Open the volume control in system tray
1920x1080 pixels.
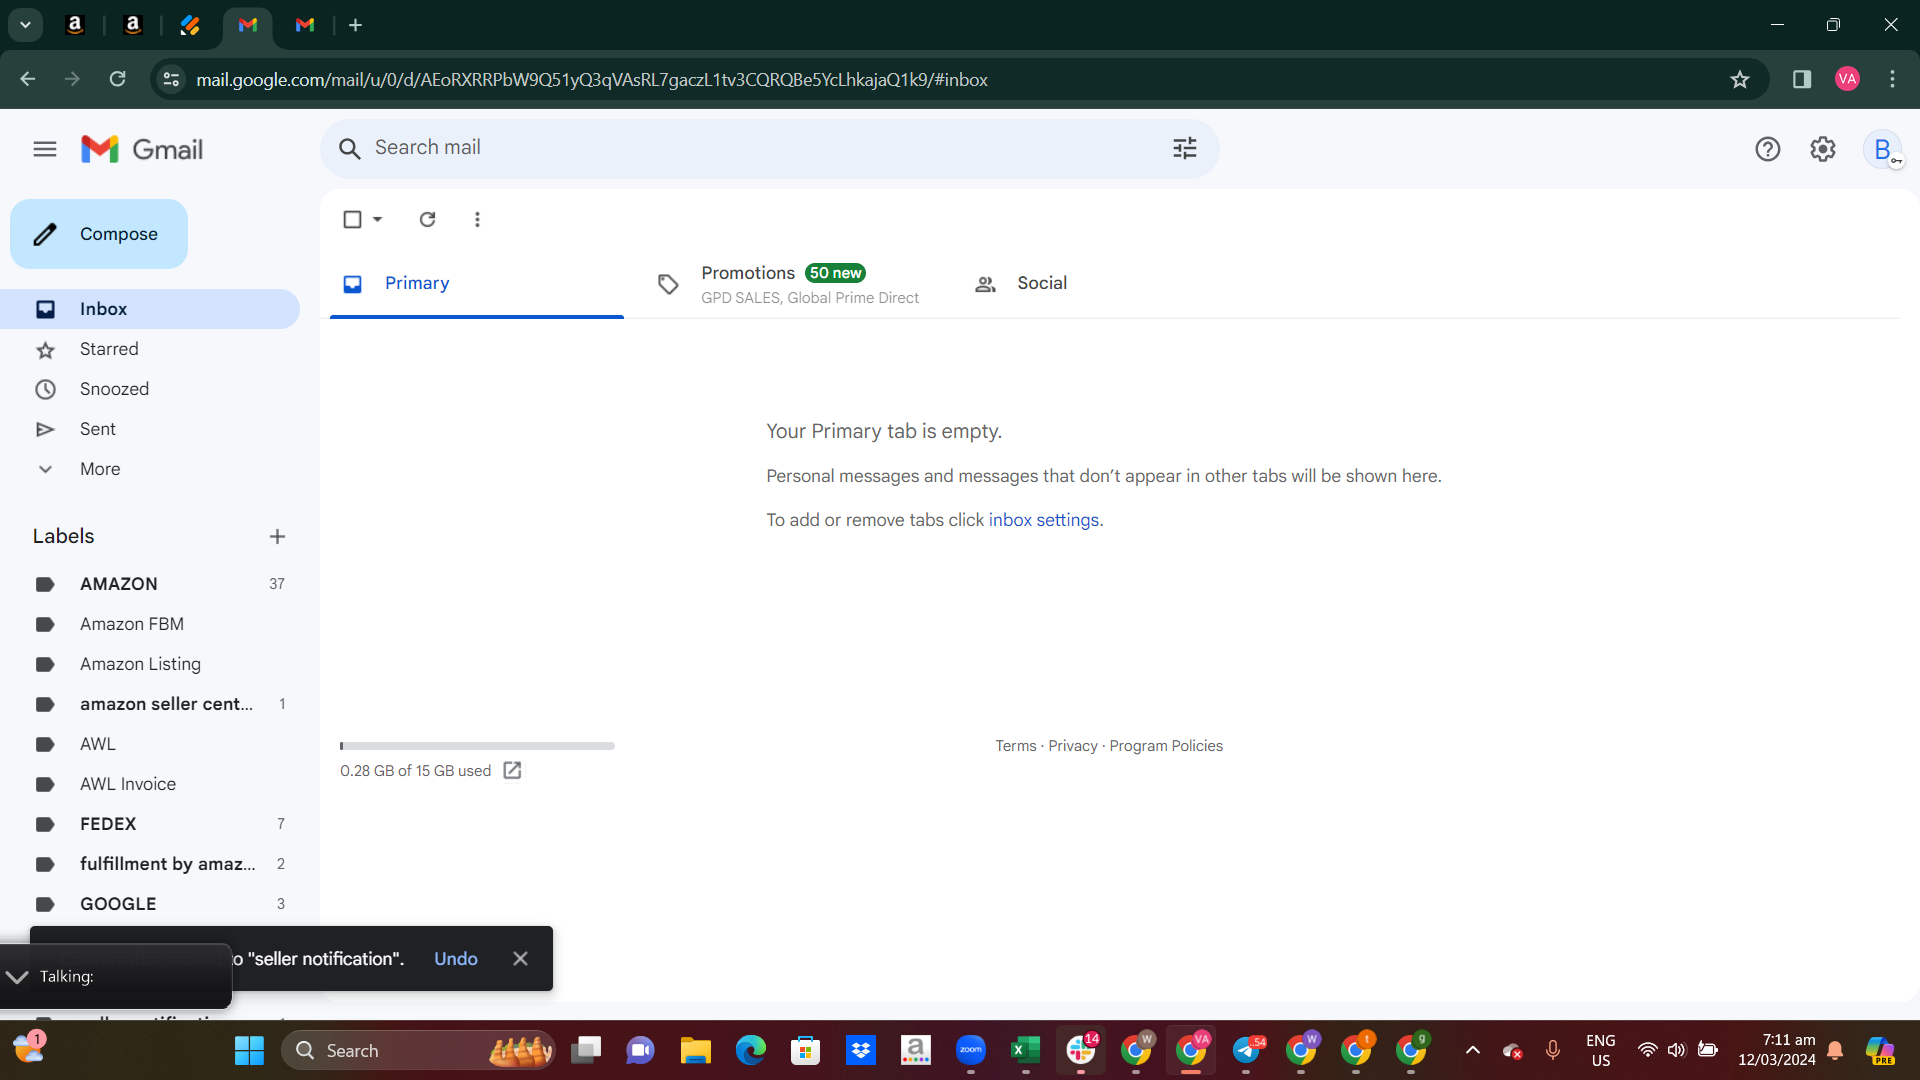point(1677,1050)
